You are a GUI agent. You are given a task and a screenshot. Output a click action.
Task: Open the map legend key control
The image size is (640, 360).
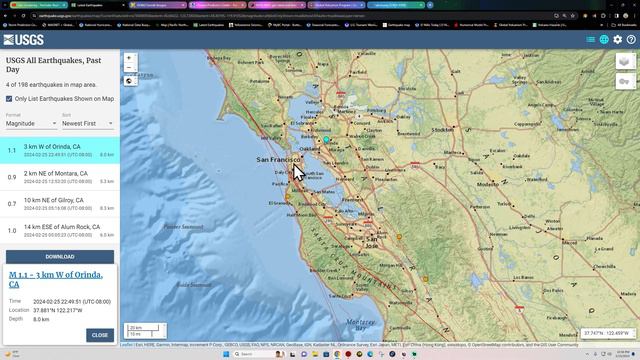625,82
